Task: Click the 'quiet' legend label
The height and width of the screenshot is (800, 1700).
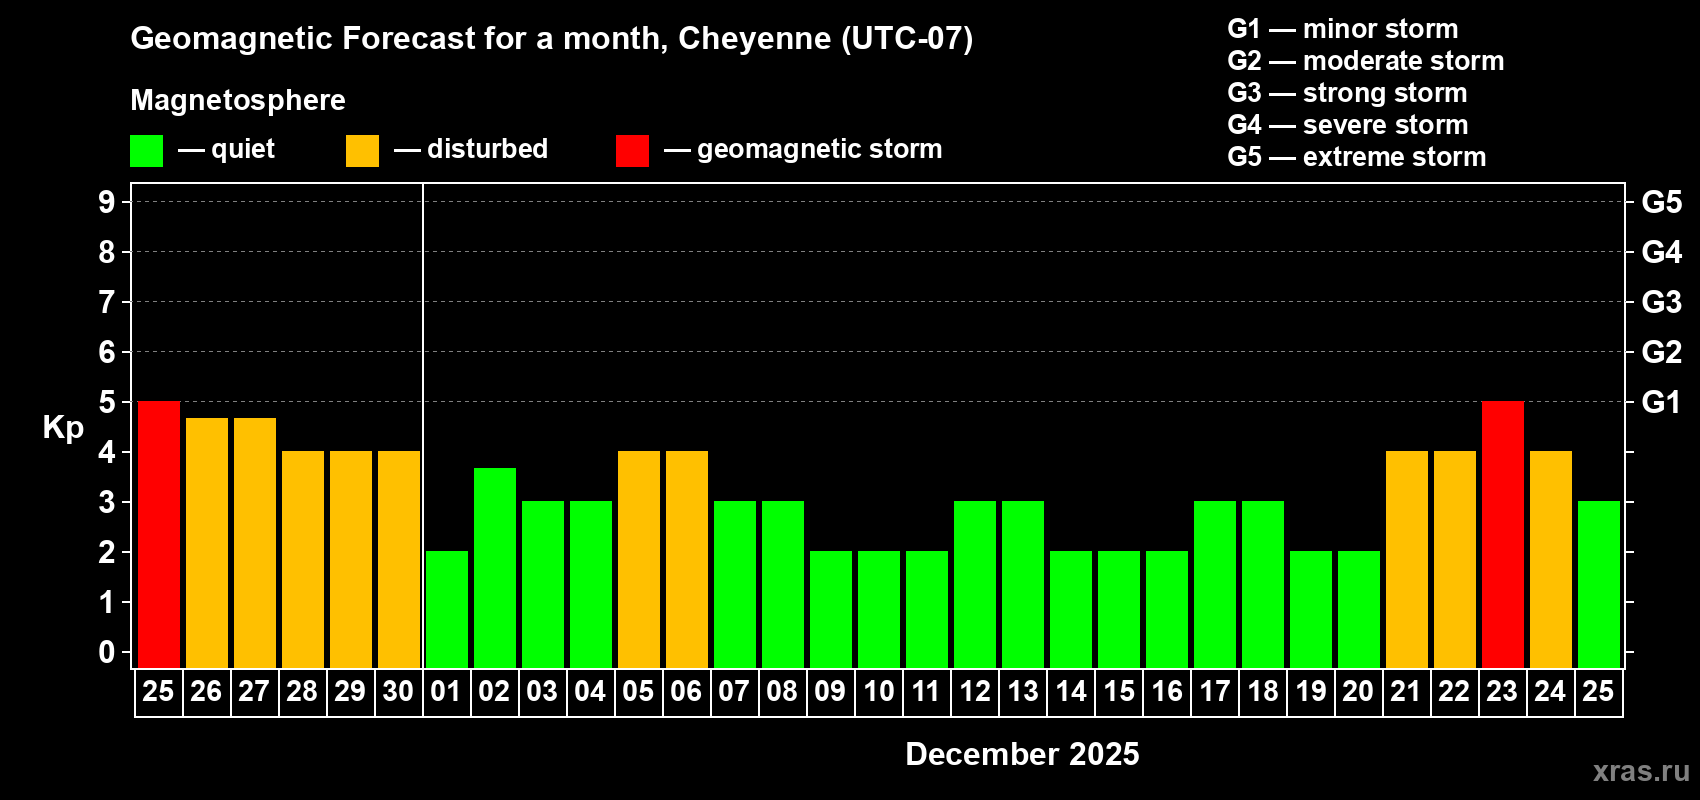Action: (243, 149)
